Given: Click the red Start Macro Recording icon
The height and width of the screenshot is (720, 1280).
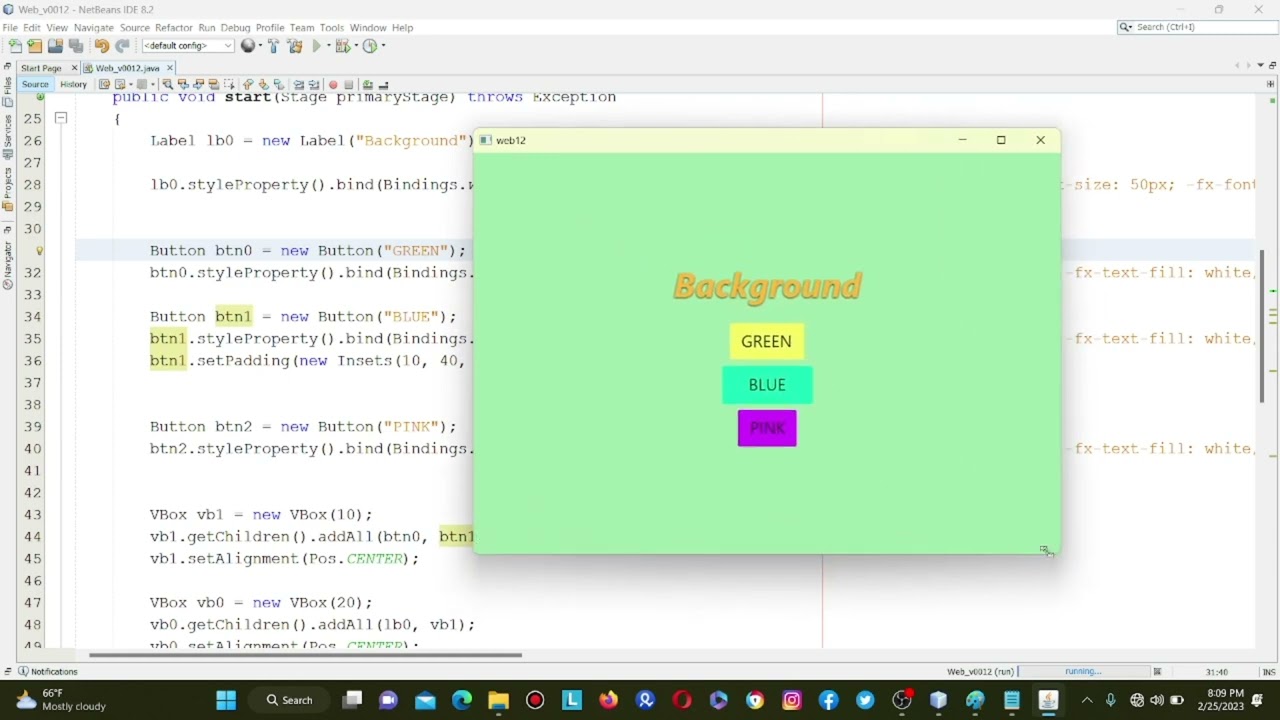Looking at the screenshot, I should tap(333, 85).
